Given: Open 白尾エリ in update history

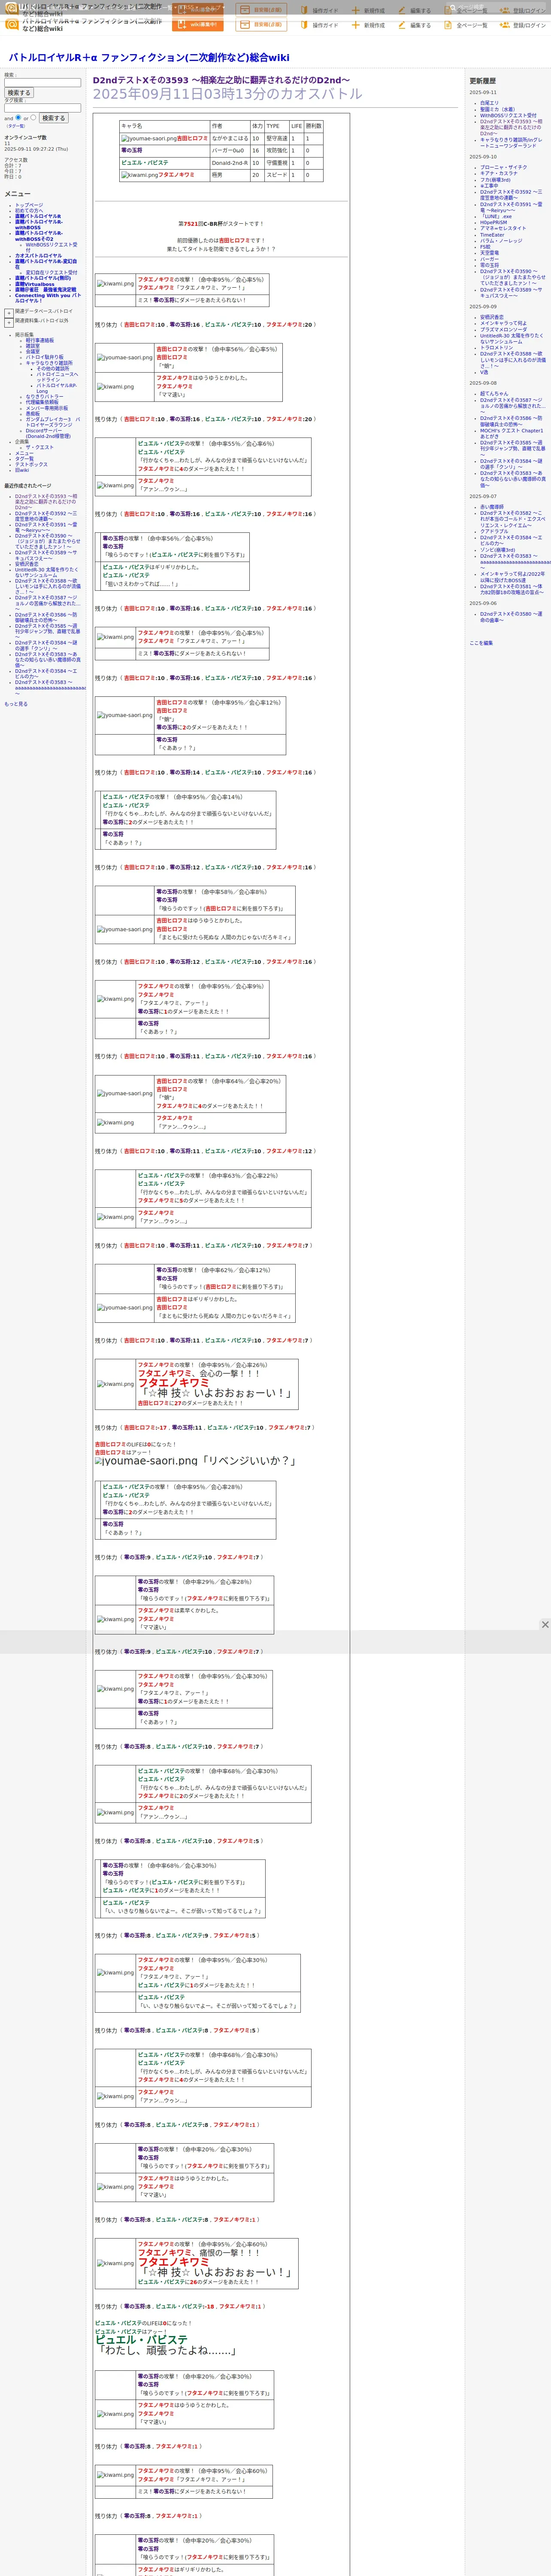Looking at the screenshot, I should [x=489, y=103].
